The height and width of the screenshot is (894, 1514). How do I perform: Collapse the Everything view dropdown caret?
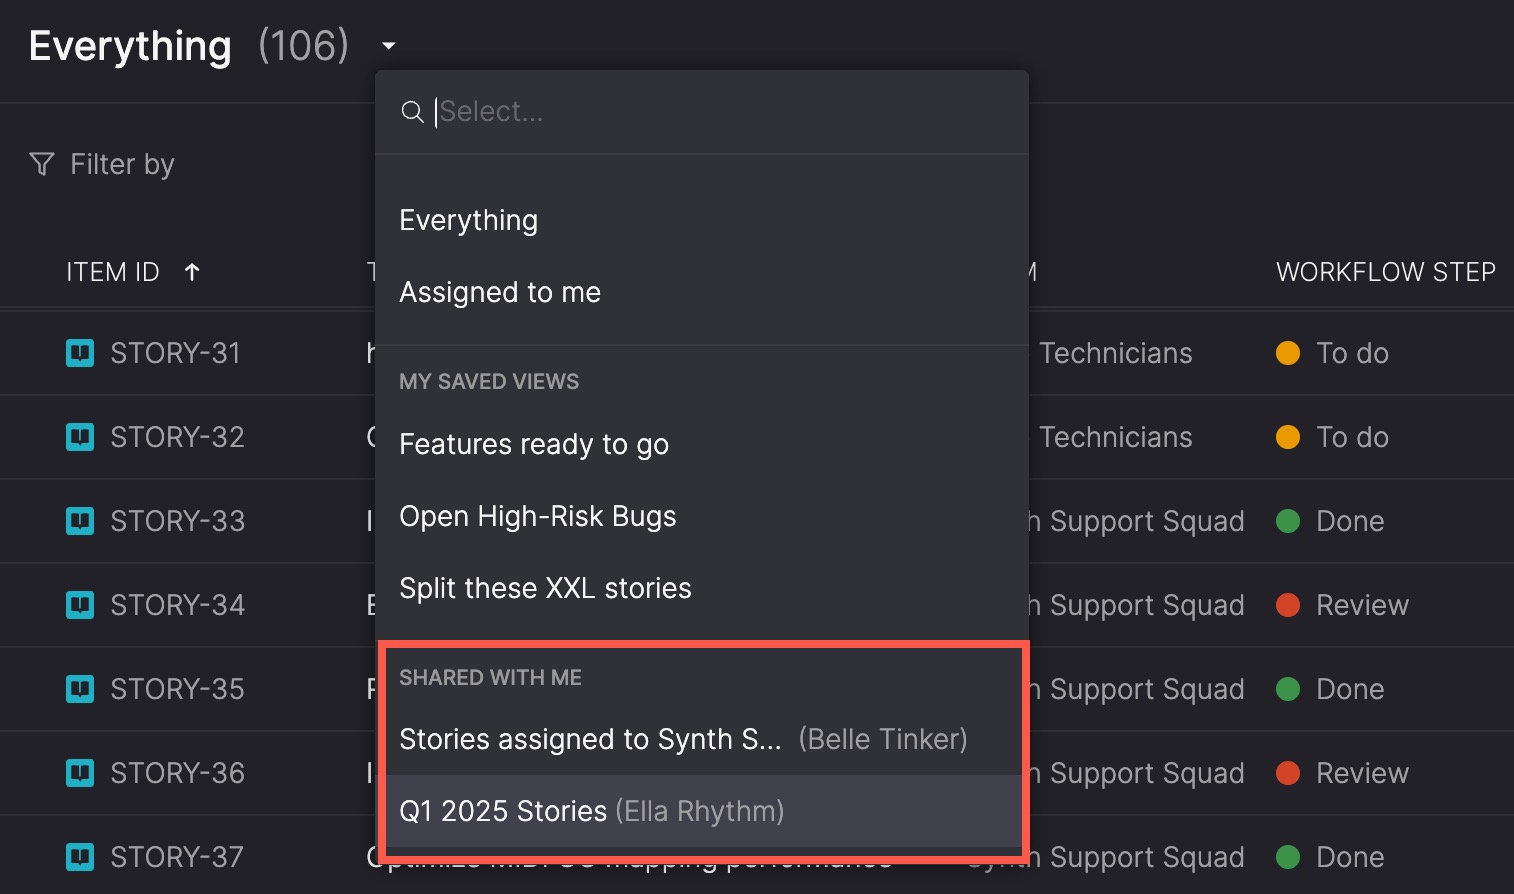(389, 46)
